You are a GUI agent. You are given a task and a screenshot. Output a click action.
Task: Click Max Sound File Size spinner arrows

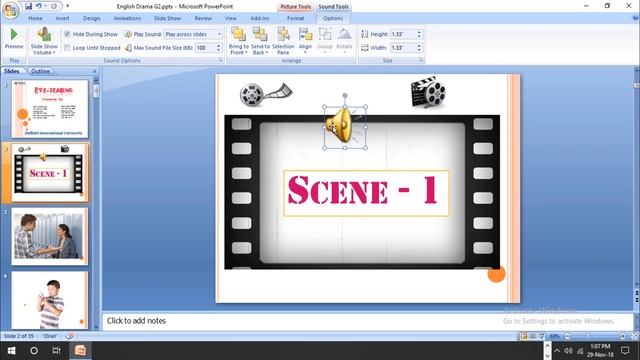[219, 48]
